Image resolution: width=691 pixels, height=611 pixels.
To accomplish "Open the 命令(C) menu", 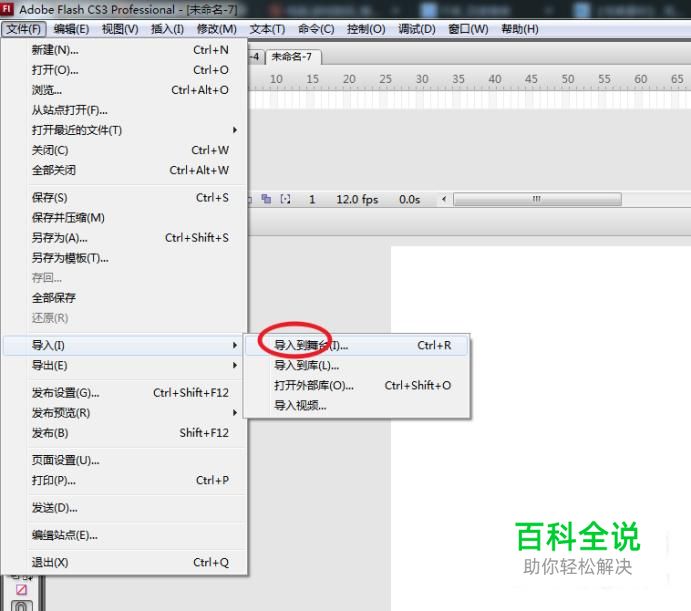I will pyautogui.click(x=316, y=29).
